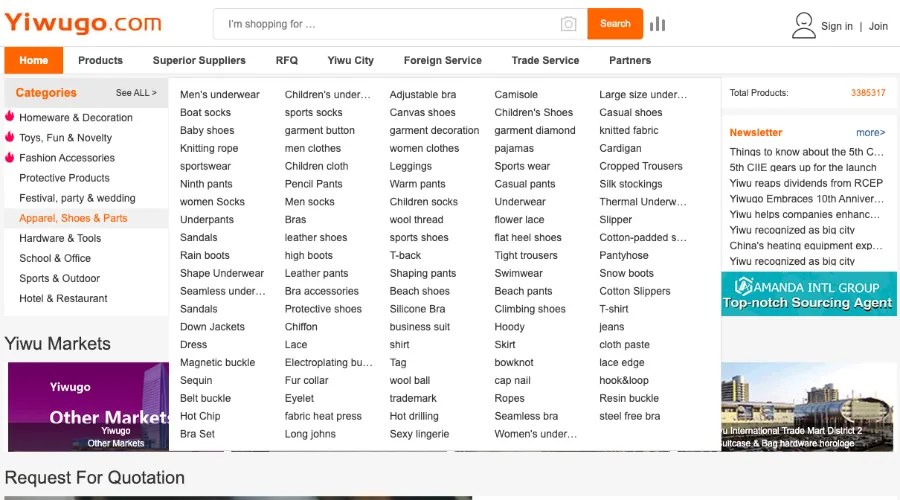The image size is (900, 500).
Task: Click the camera image-search icon
Action: (x=568, y=24)
